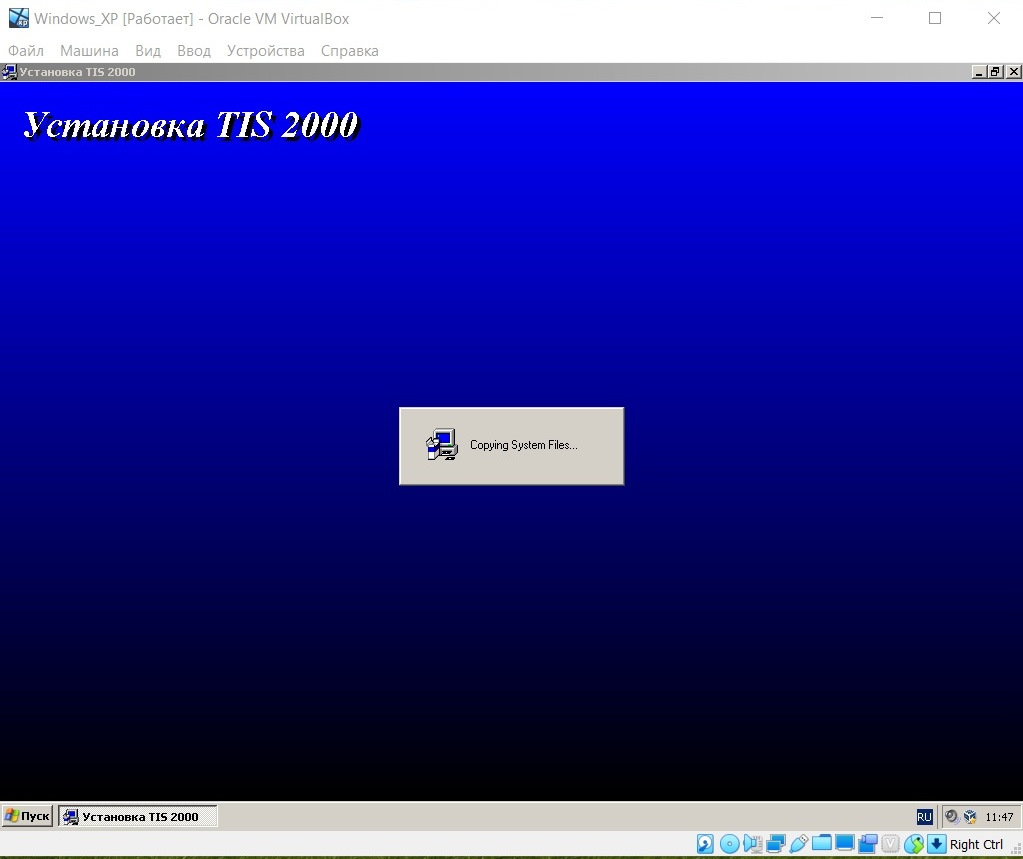Open the hard disk activity indicator

705,844
